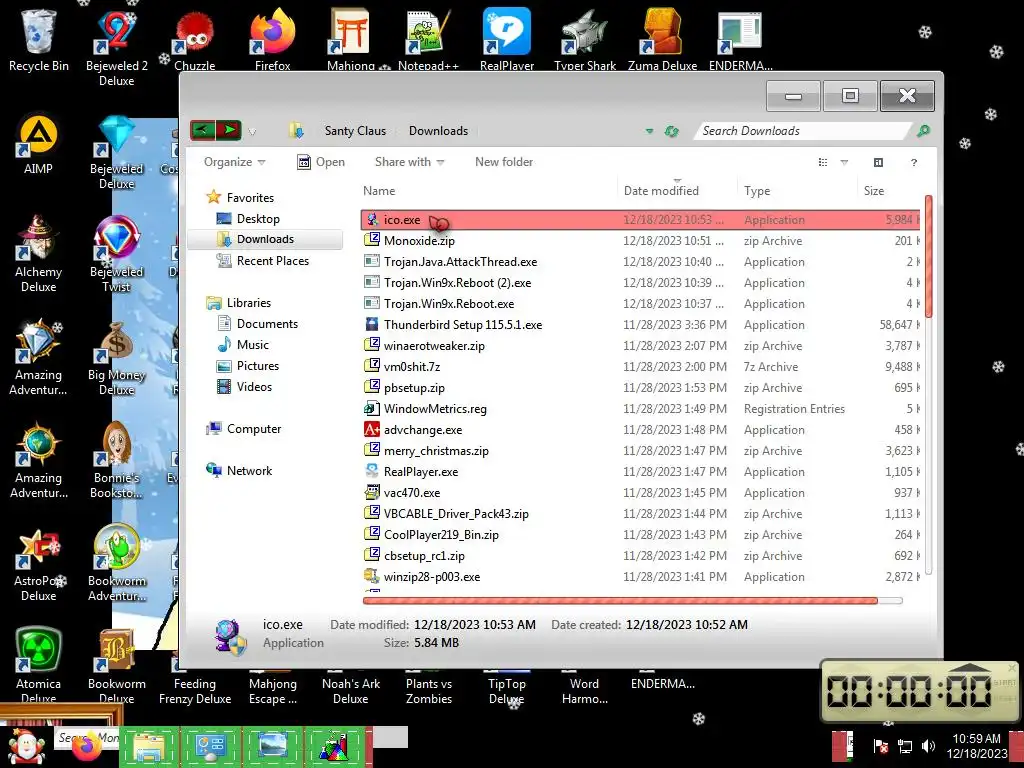Open the Organize dropdown menu
This screenshot has height=768, width=1024.
click(x=234, y=162)
